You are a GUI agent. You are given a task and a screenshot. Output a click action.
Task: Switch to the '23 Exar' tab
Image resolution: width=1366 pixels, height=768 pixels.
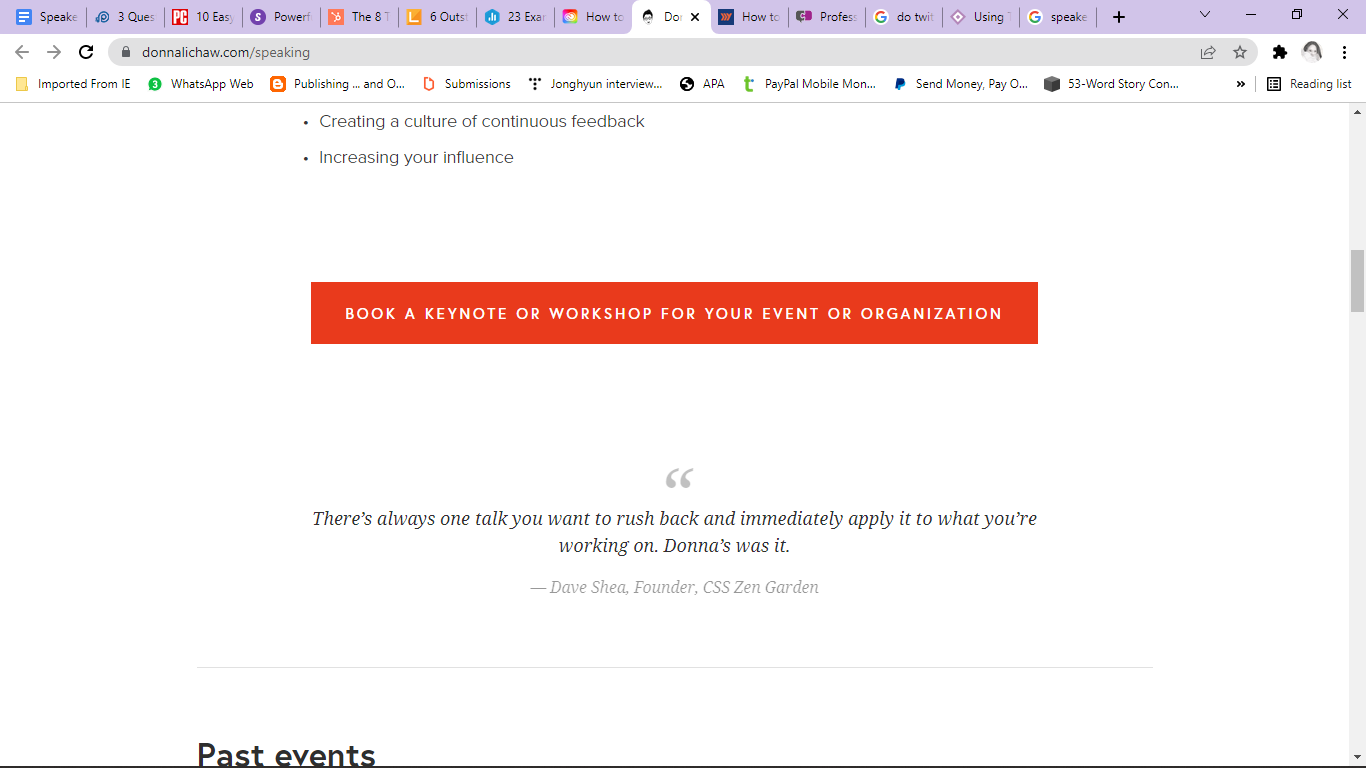point(515,17)
